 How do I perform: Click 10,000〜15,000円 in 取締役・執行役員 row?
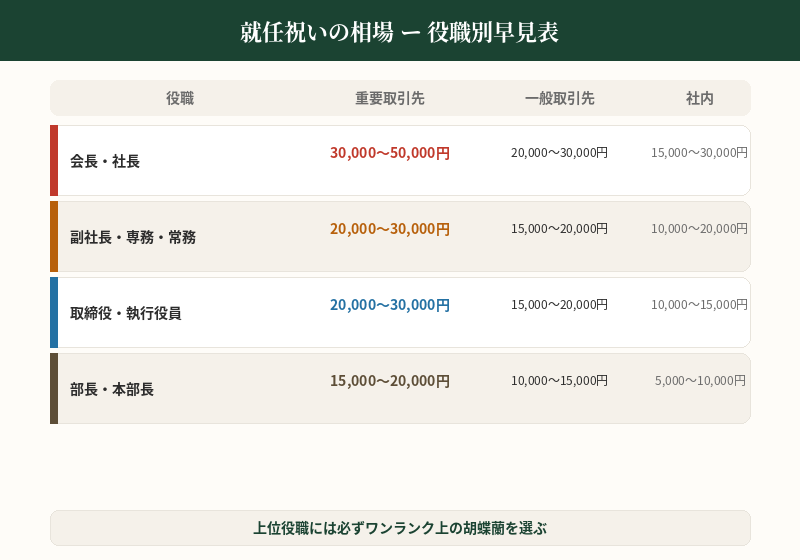[x=699, y=304]
